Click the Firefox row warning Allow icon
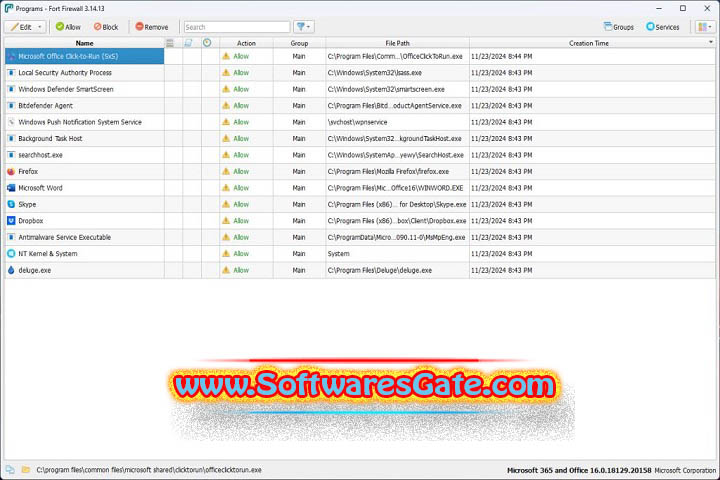720x480 pixels. [226, 171]
